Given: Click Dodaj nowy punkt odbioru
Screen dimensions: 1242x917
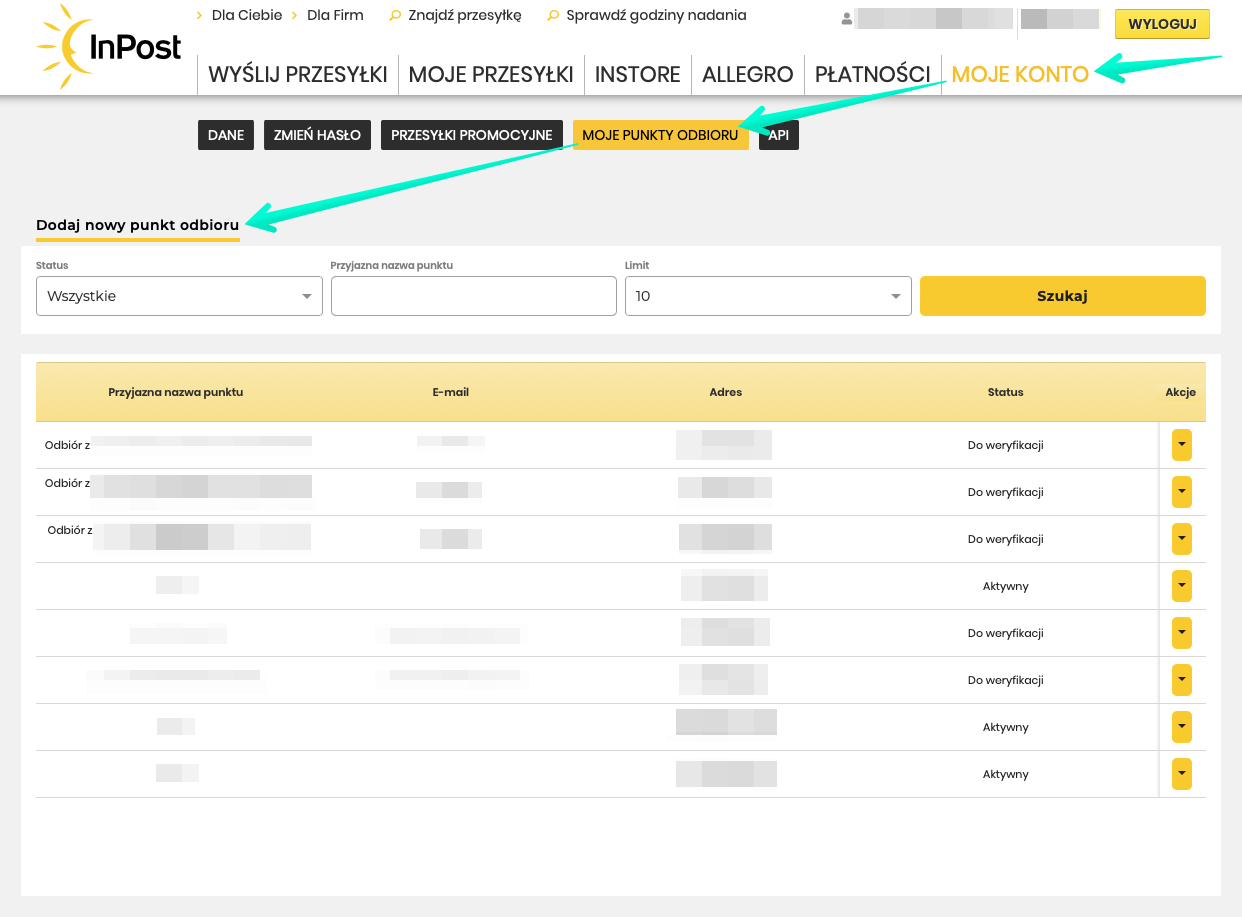Looking at the screenshot, I should 138,225.
